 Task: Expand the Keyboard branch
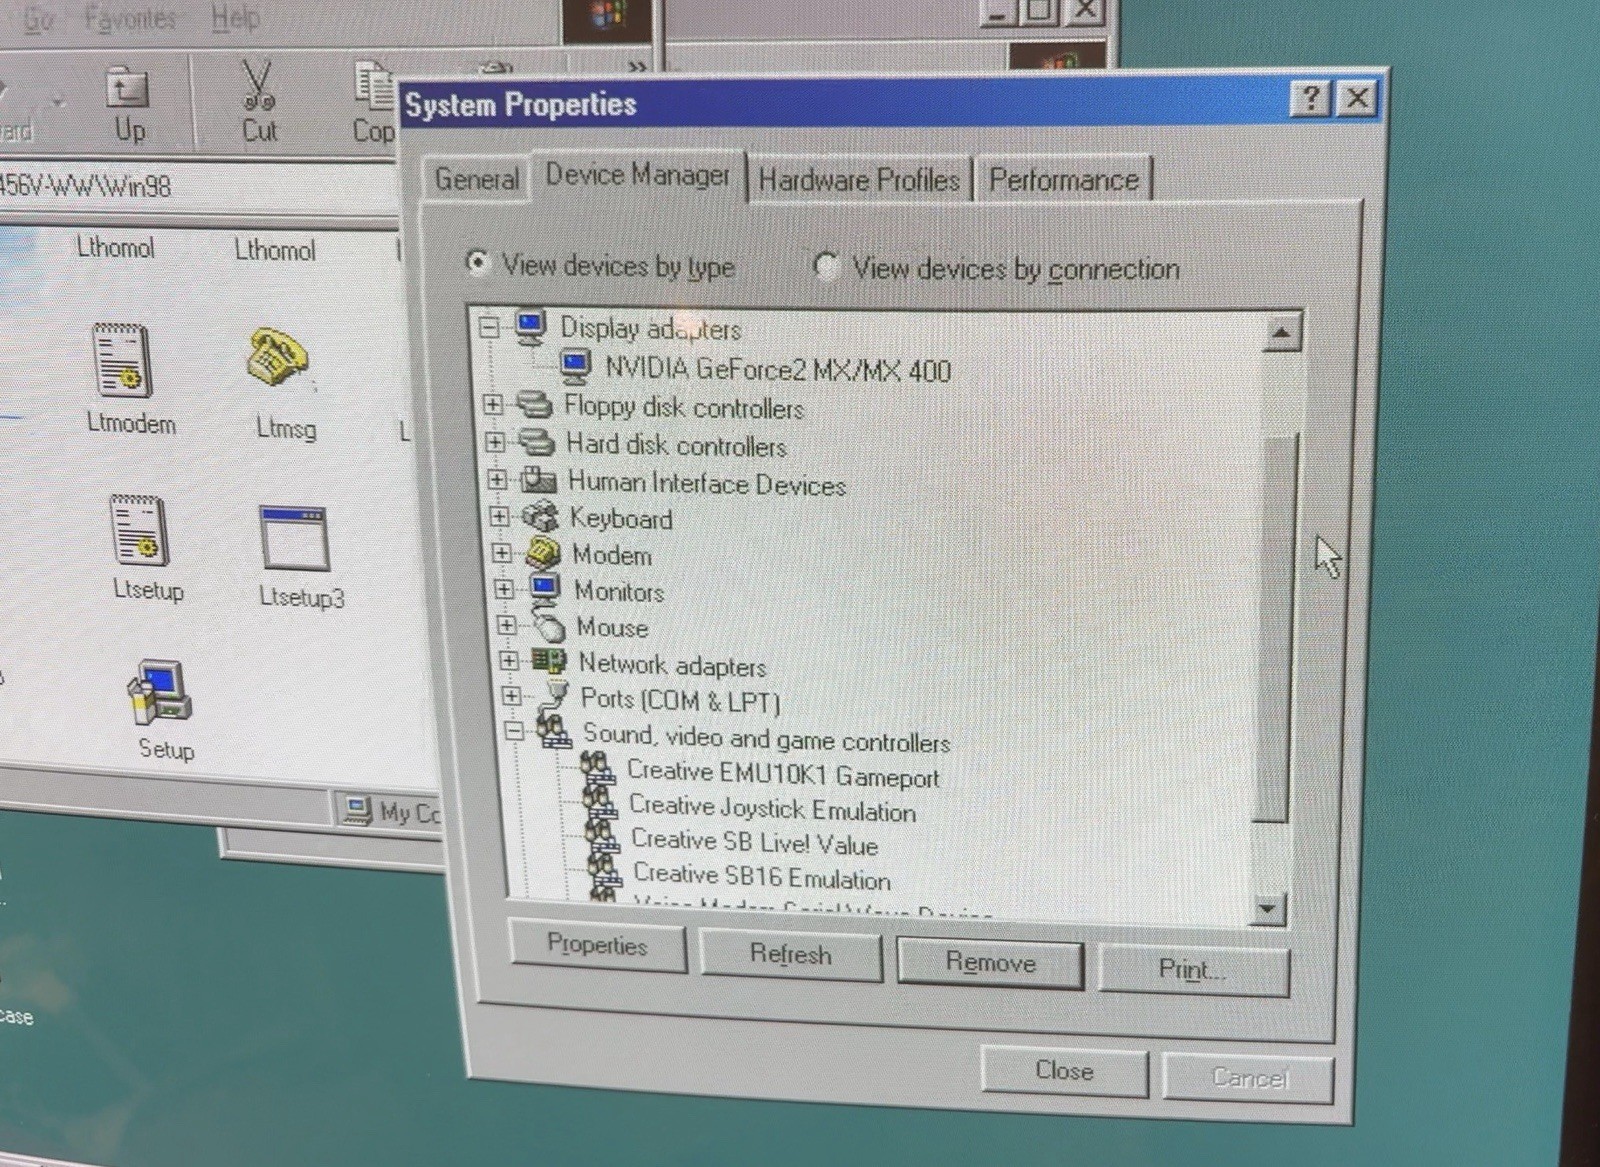499,516
